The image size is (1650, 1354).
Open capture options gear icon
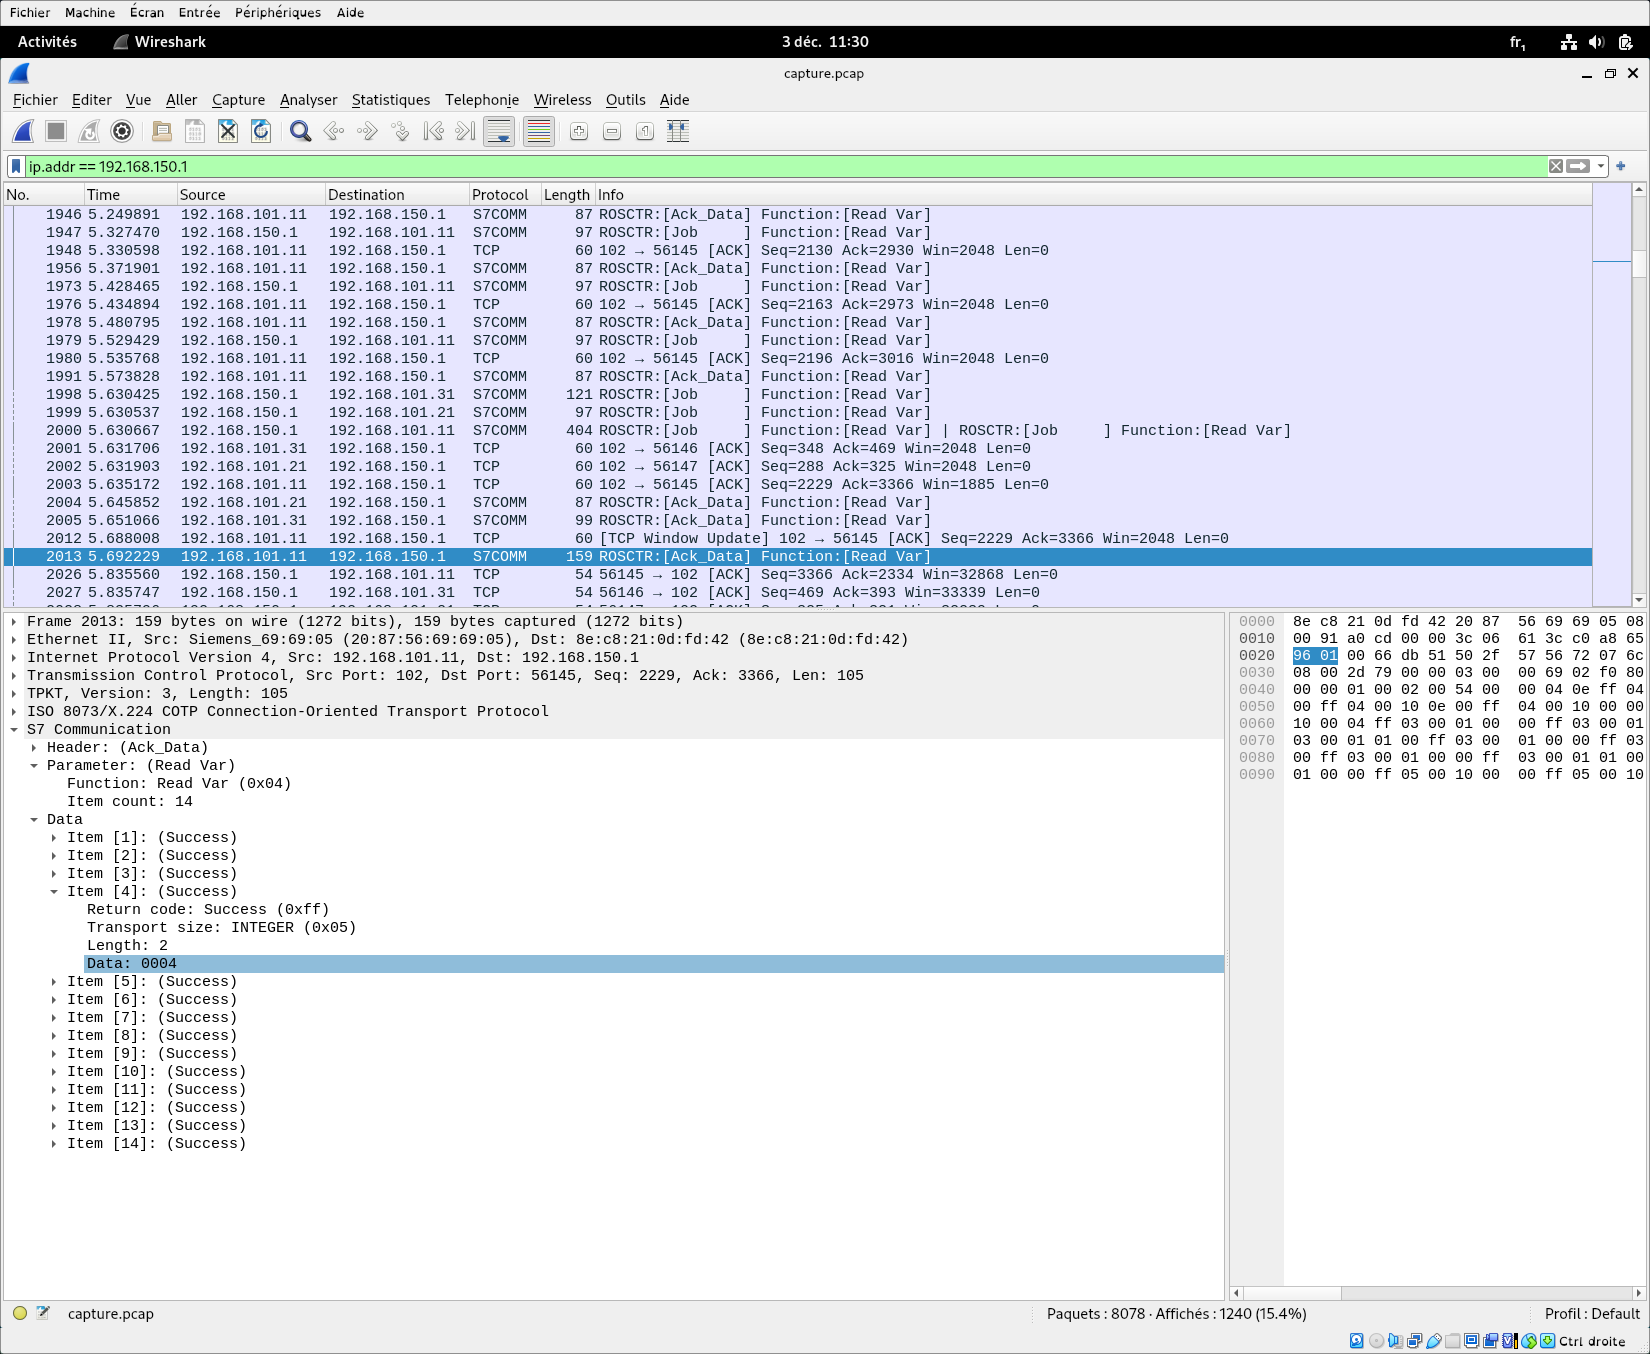click(x=122, y=131)
